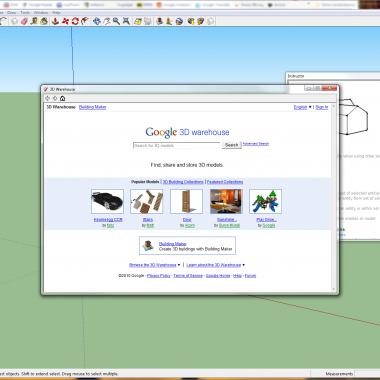Open the Window menu

[x=41, y=13]
